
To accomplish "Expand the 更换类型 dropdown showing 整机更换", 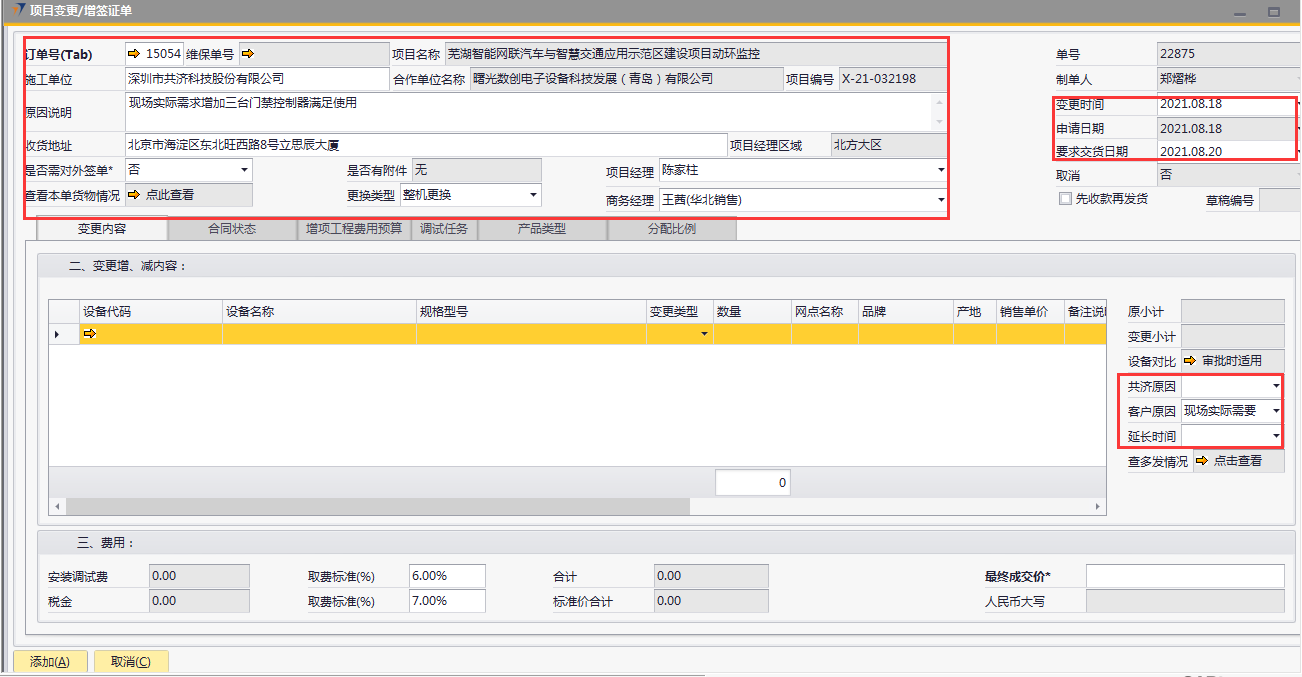I will point(533,195).
